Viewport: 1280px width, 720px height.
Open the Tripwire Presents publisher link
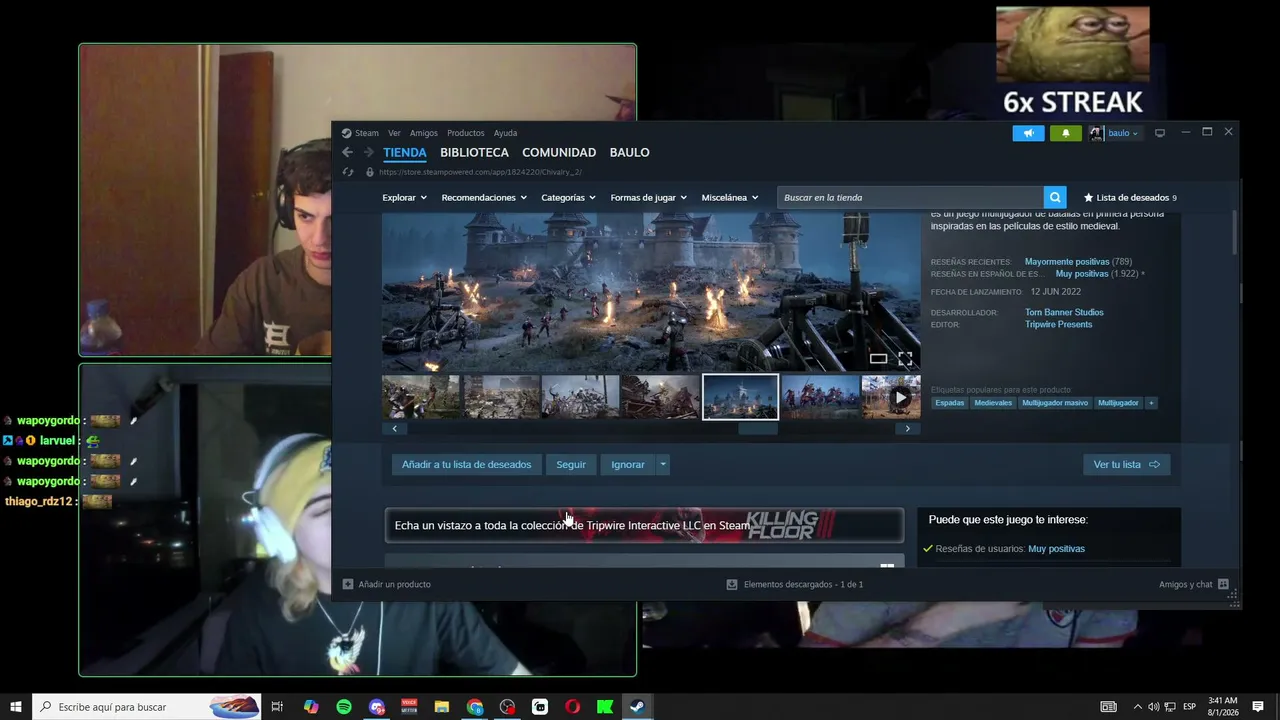(x=1058, y=324)
